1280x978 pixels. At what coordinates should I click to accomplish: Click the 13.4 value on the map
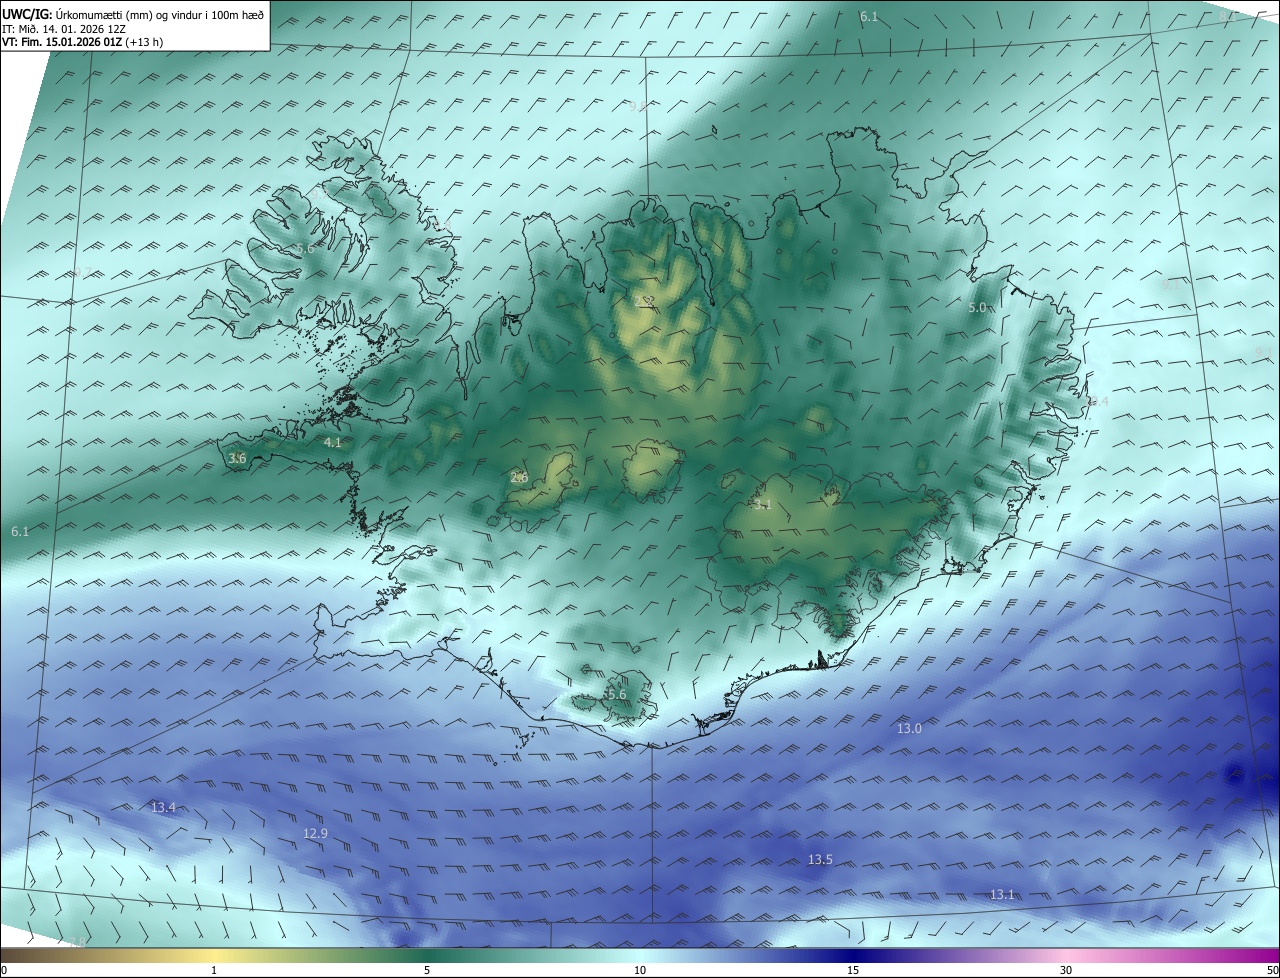(x=164, y=807)
